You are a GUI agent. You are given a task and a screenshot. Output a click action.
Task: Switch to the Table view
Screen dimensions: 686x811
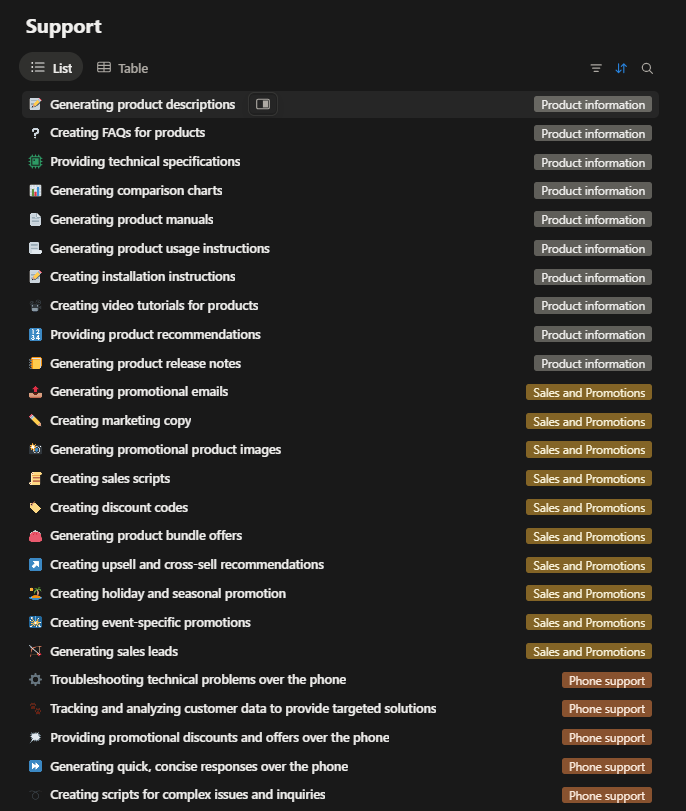(121, 68)
